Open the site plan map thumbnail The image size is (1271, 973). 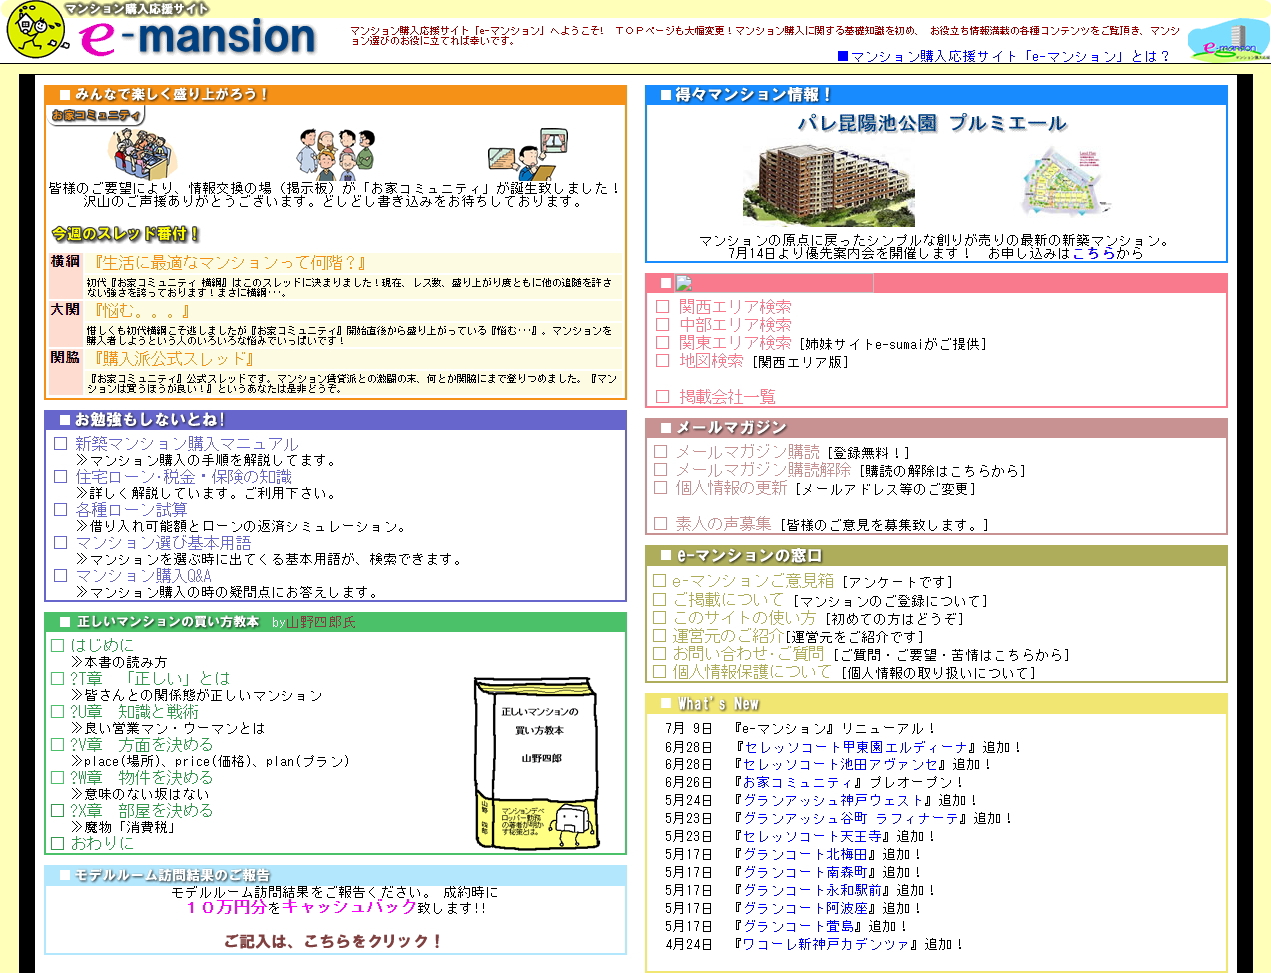1066,182
